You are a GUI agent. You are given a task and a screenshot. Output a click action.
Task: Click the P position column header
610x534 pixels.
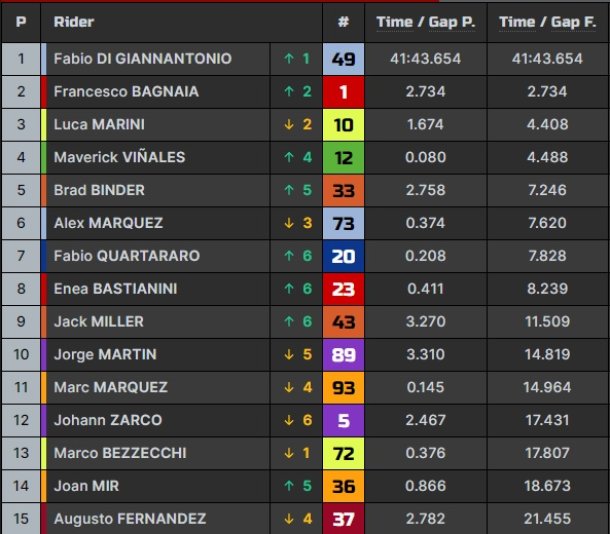click(21, 22)
